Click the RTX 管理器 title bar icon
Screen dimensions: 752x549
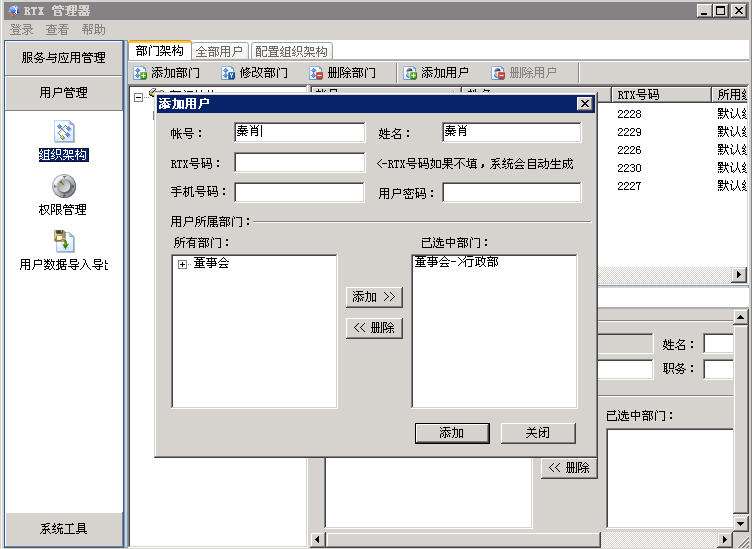click(12, 10)
